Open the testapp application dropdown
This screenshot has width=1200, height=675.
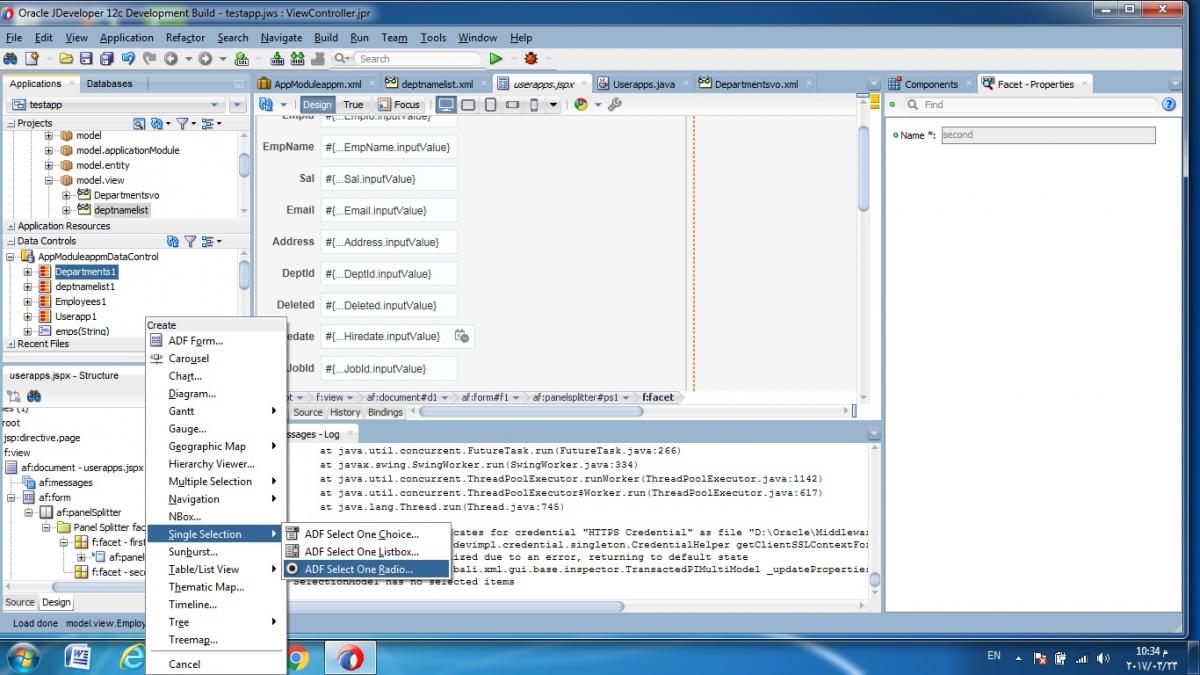[x=214, y=105]
